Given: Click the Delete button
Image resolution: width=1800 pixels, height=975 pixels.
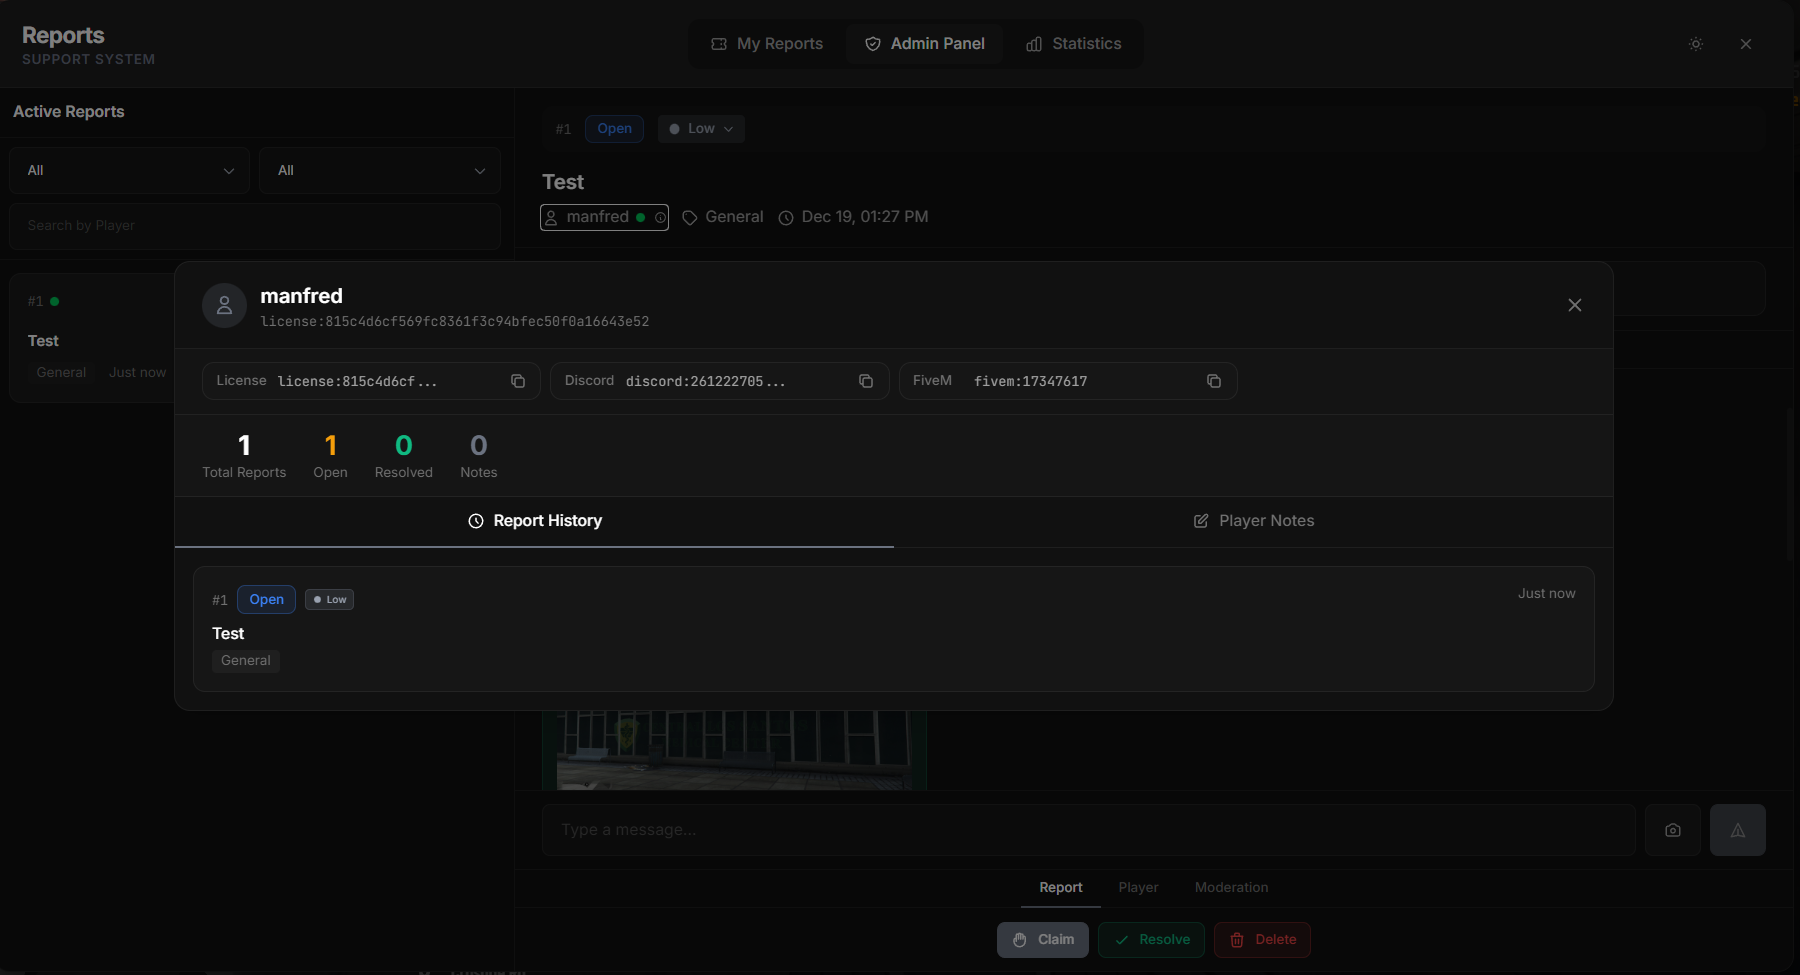Looking at the screenshot, I should pyautogui.click(x=1263, y=940).
